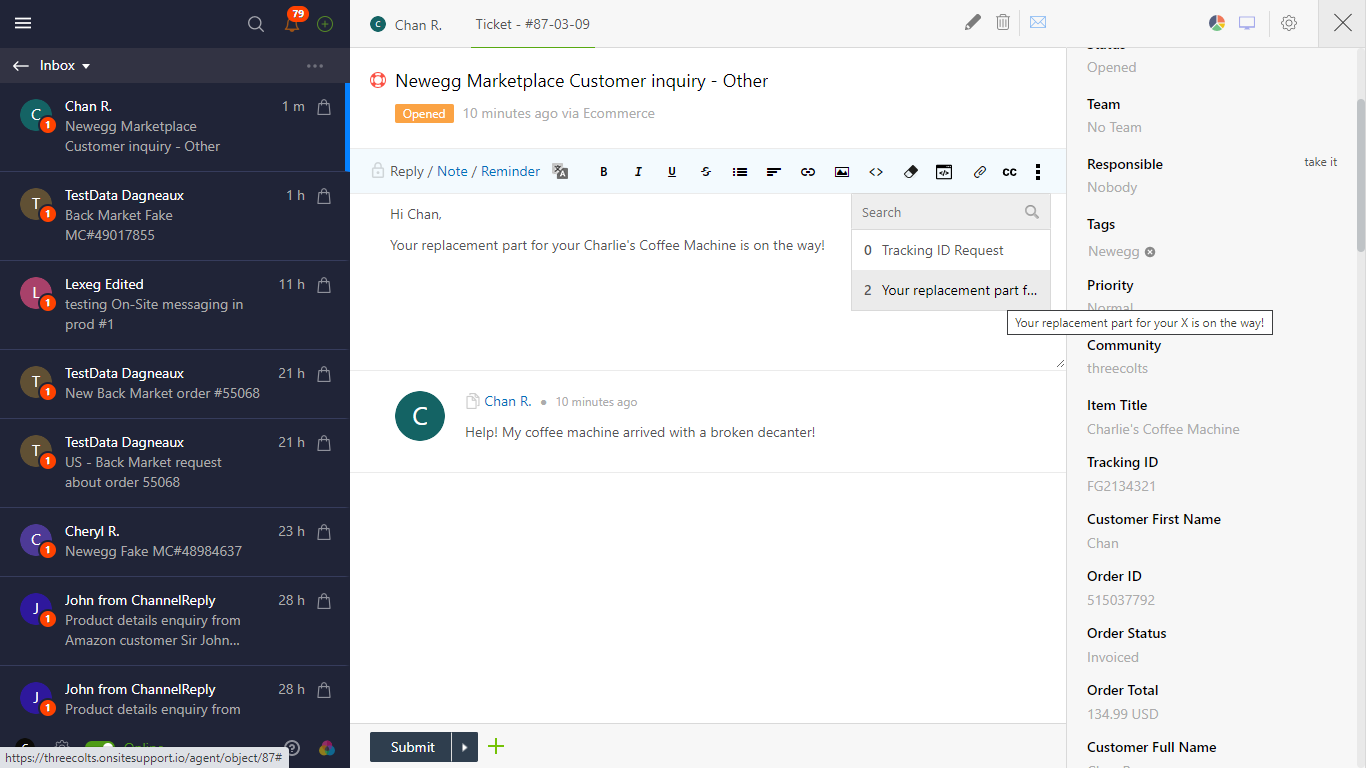Open the three-dot options above conversation list

click(315, 66)
